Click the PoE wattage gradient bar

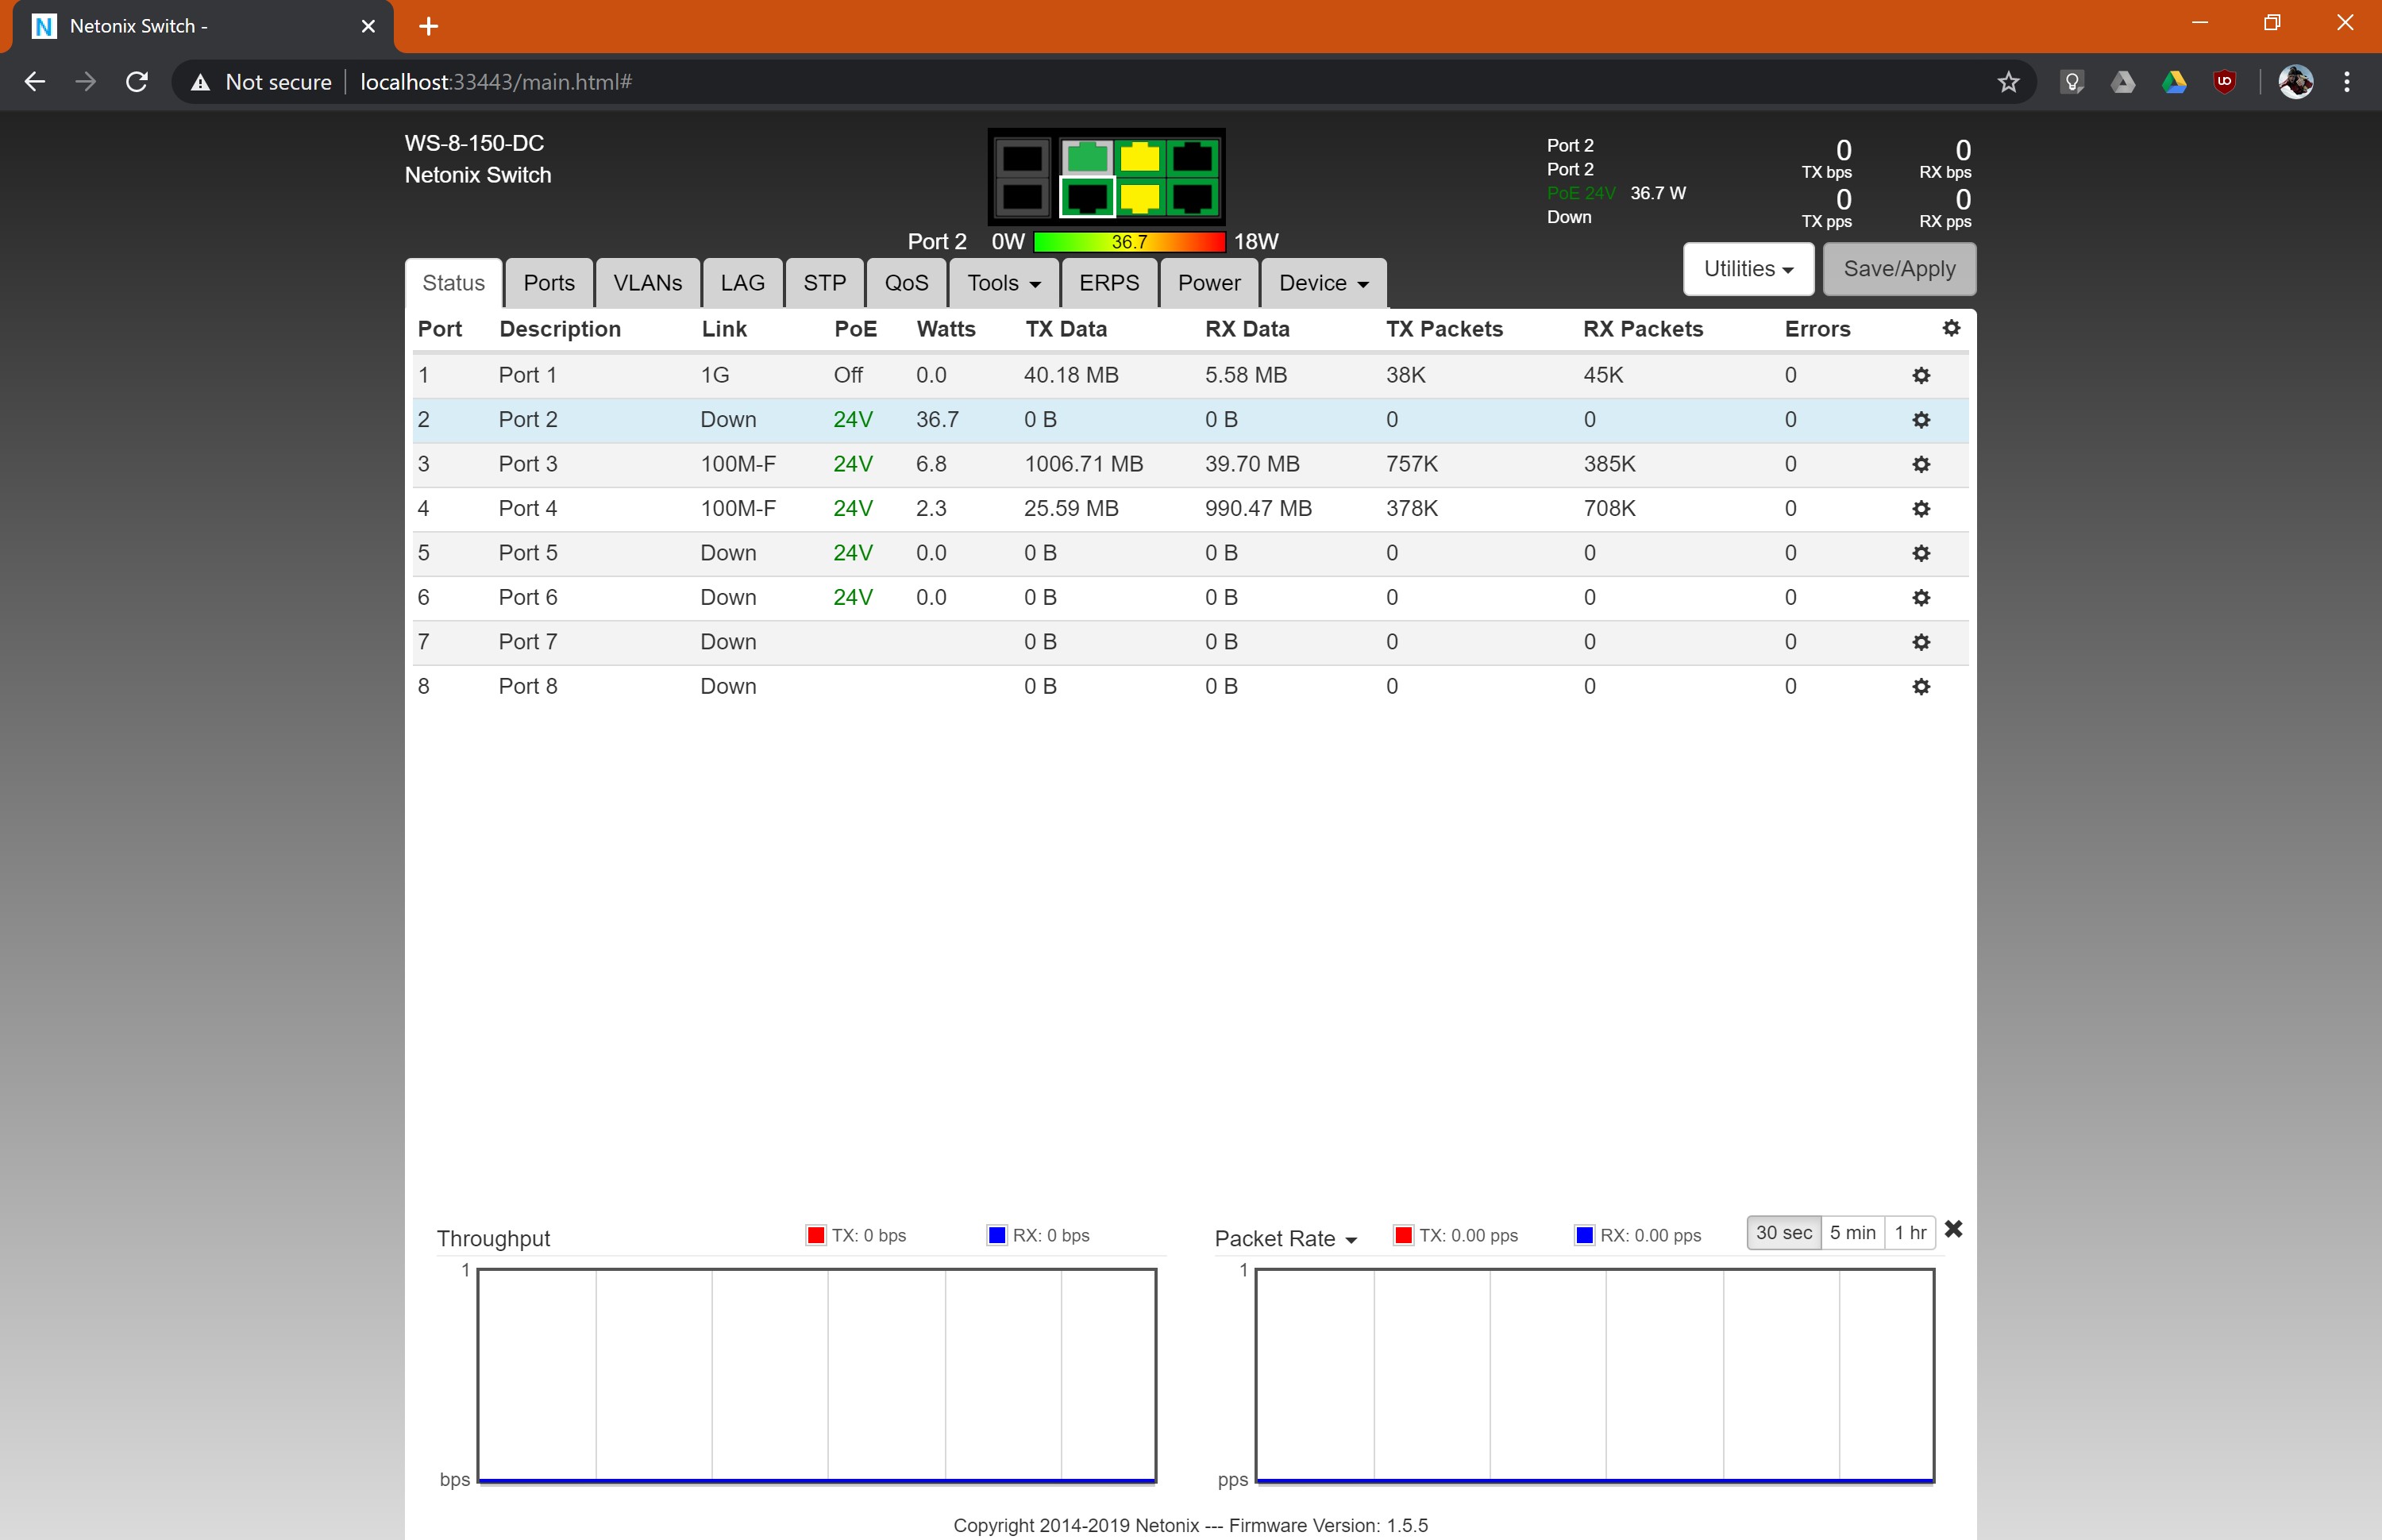point(1128,242)
